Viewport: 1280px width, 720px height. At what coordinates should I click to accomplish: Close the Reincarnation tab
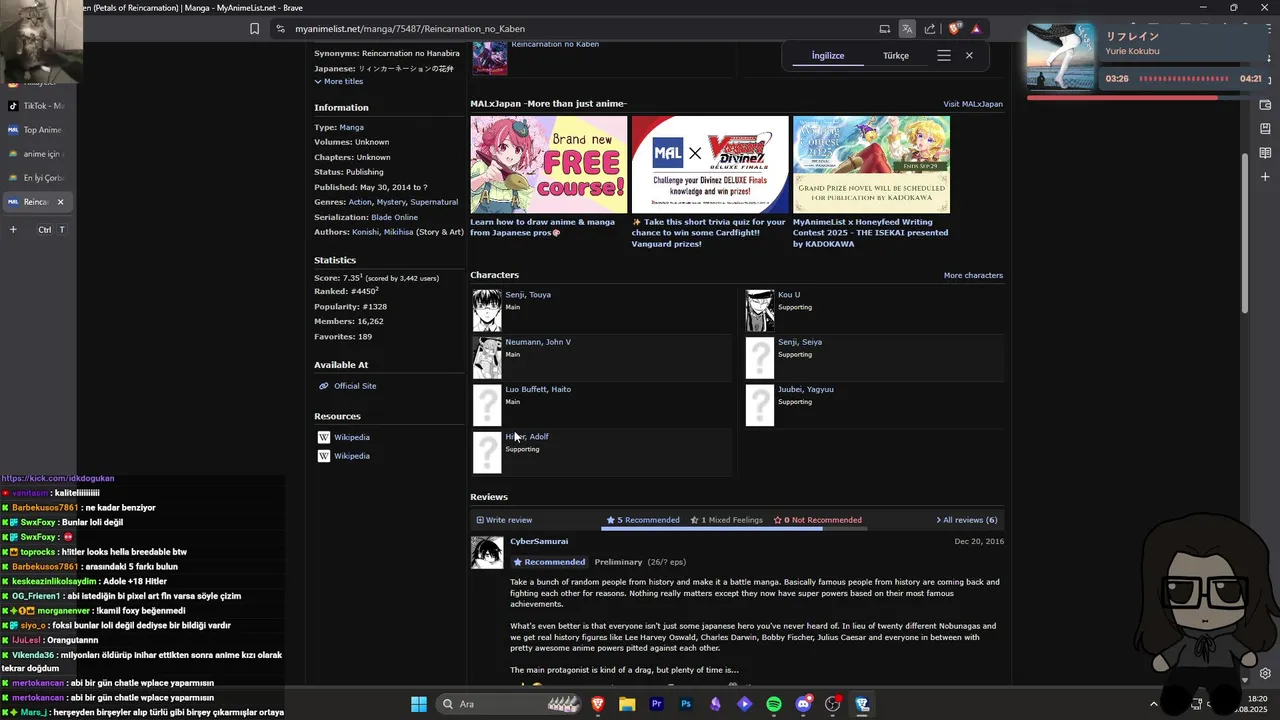click(60, 202)
